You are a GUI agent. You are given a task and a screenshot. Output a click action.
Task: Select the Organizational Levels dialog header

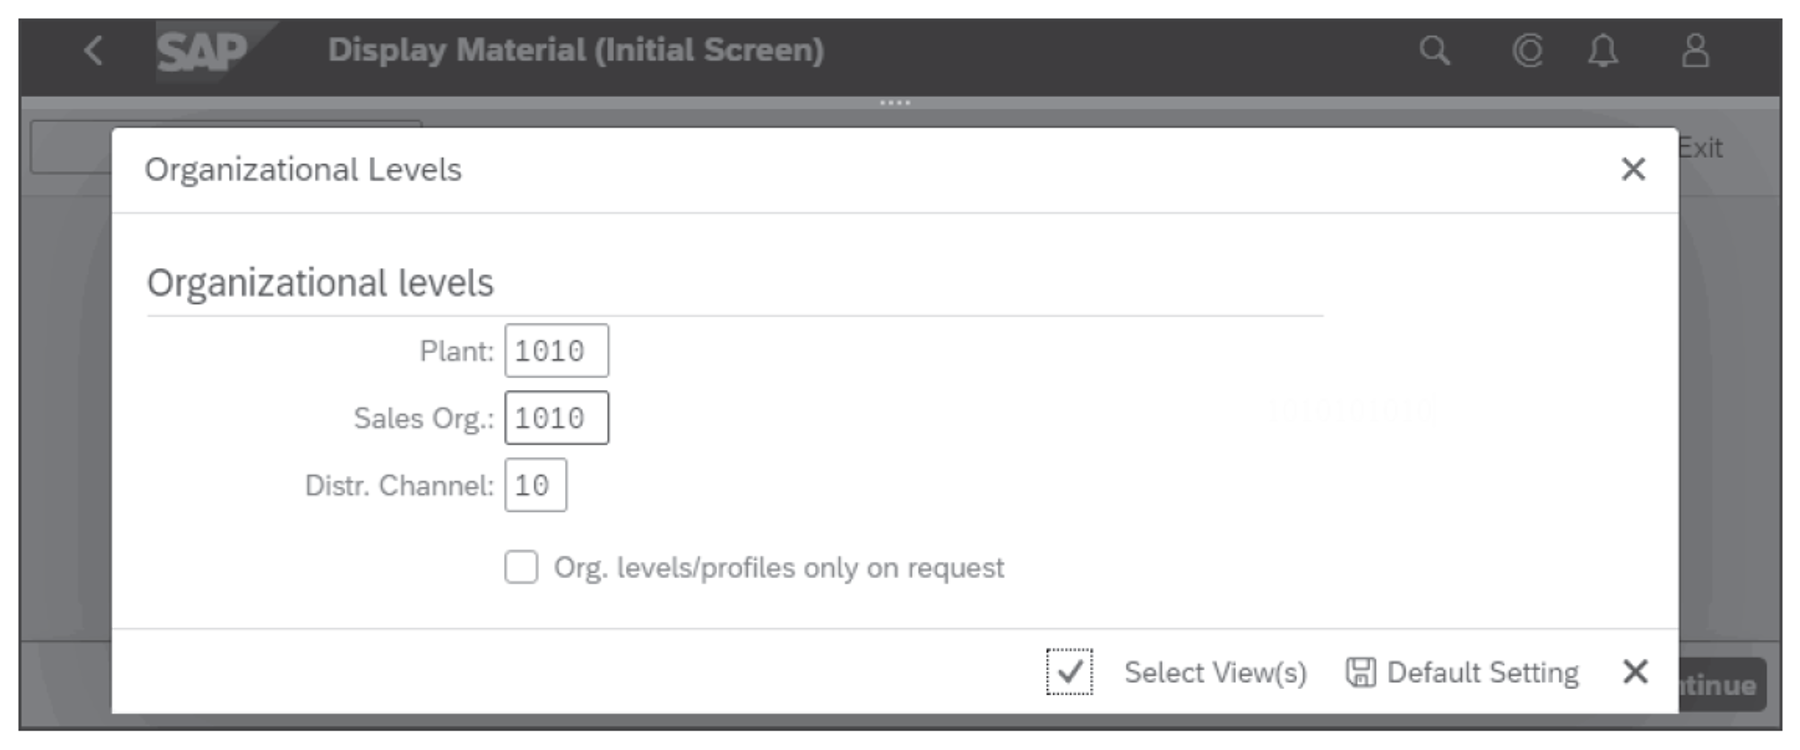(x=302, y=170)
